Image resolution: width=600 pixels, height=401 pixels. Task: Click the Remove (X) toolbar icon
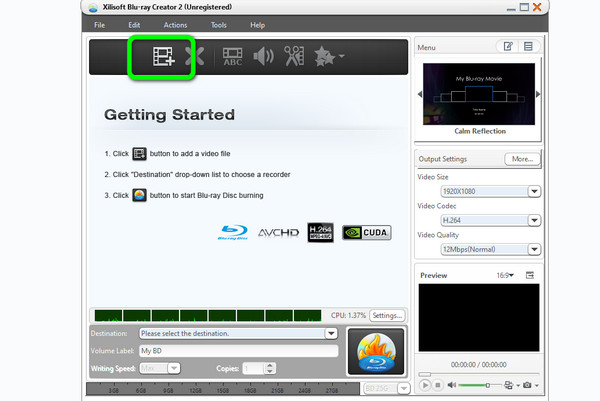194,57
